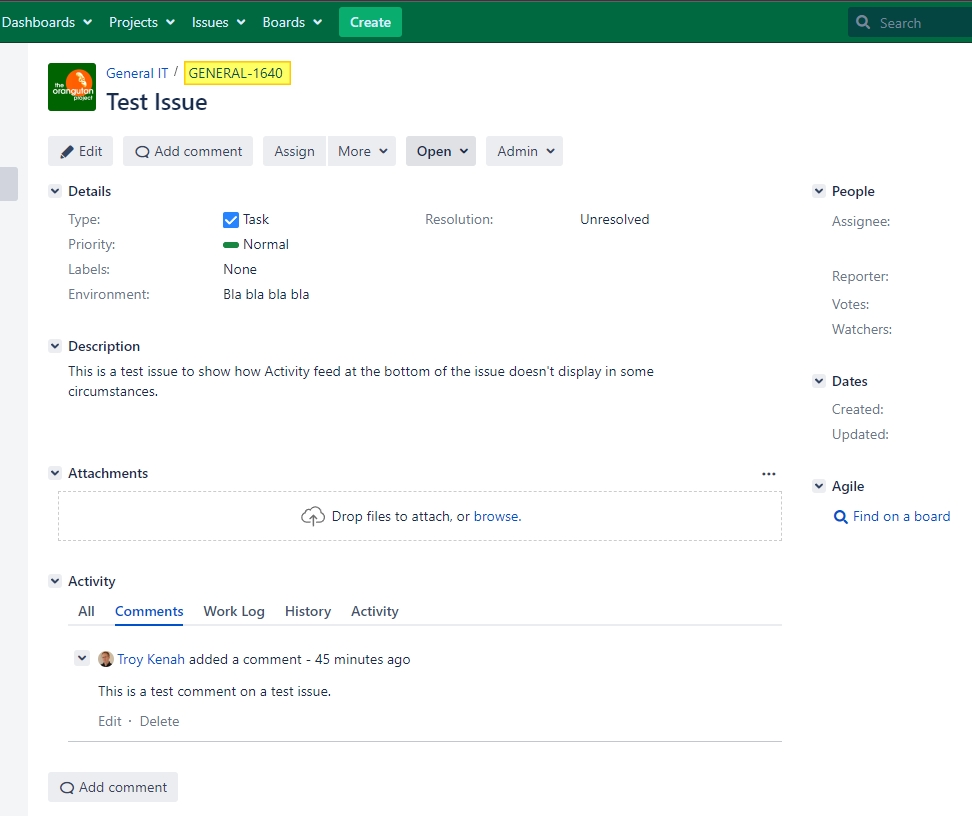Click the test comment body text
The image size is (972, 816).
(x=214, y=691)
